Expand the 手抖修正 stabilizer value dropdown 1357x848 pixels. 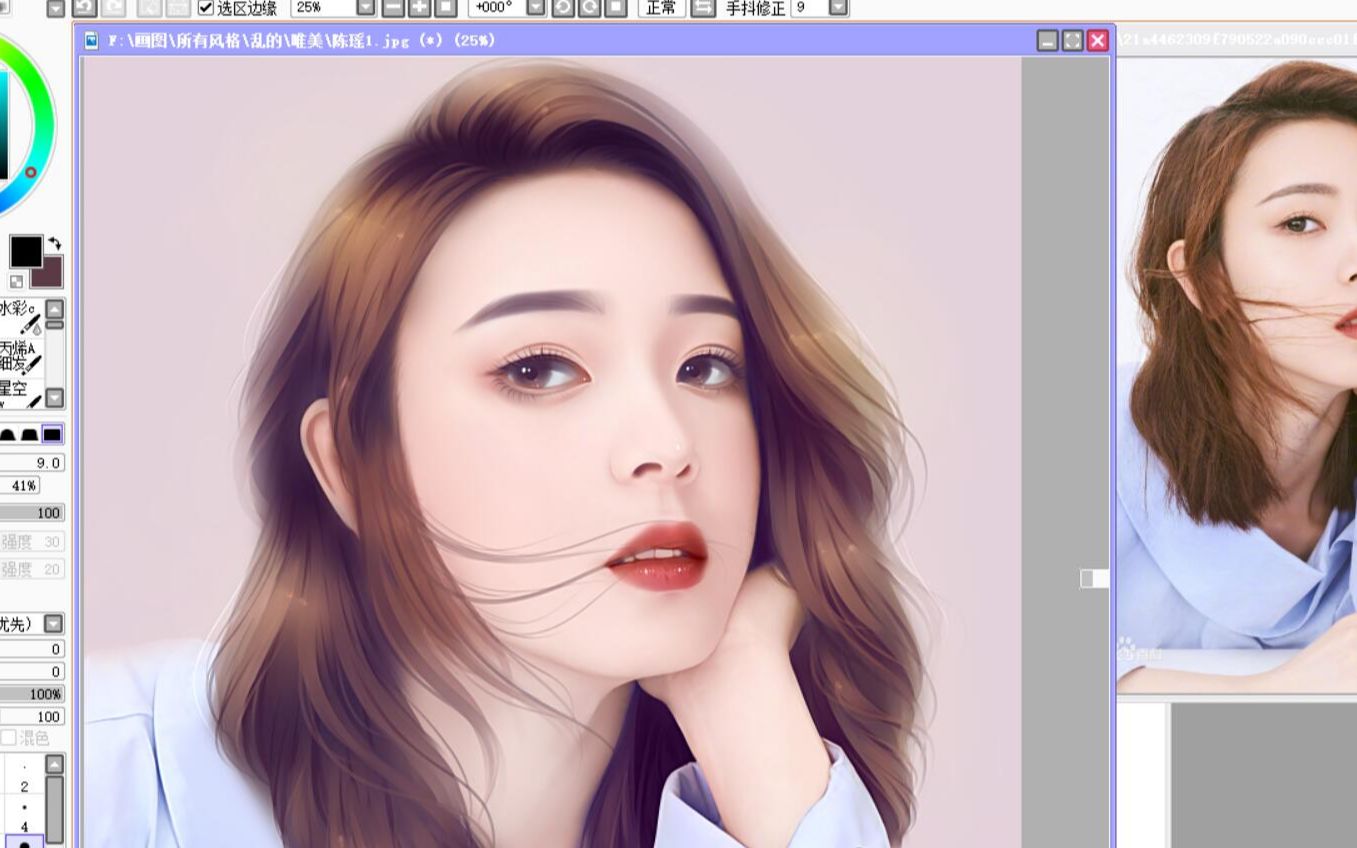[838, 8]
